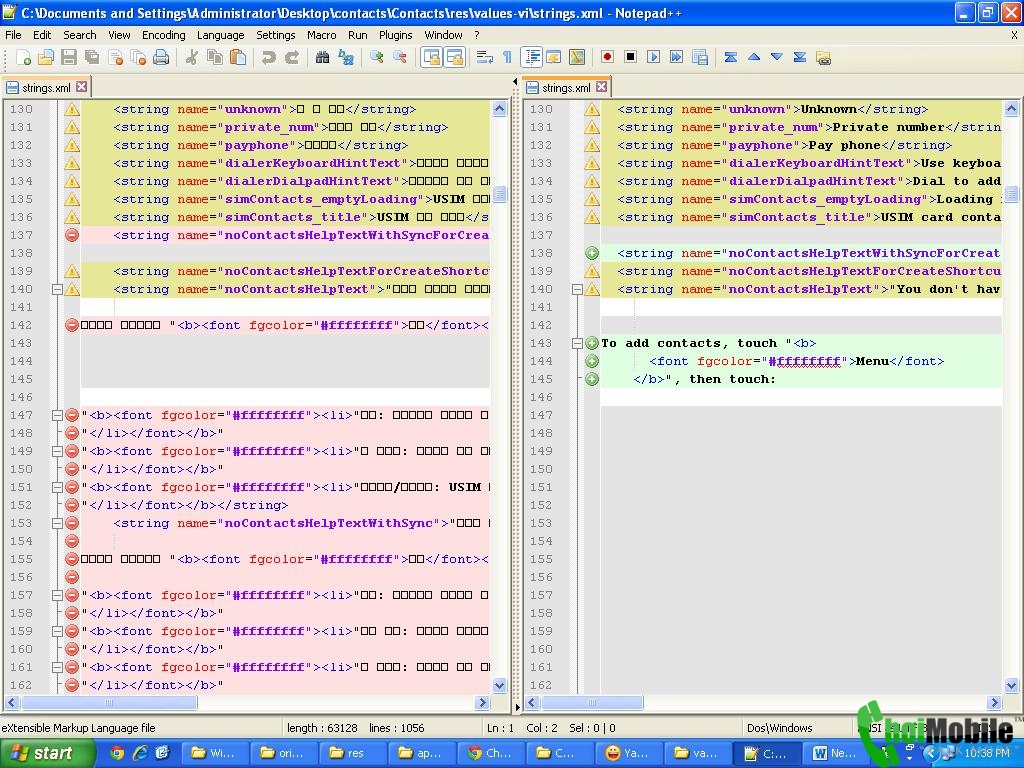The image size is (1024, 768).
Task: Open the File menu
Action: coord(13,35)
